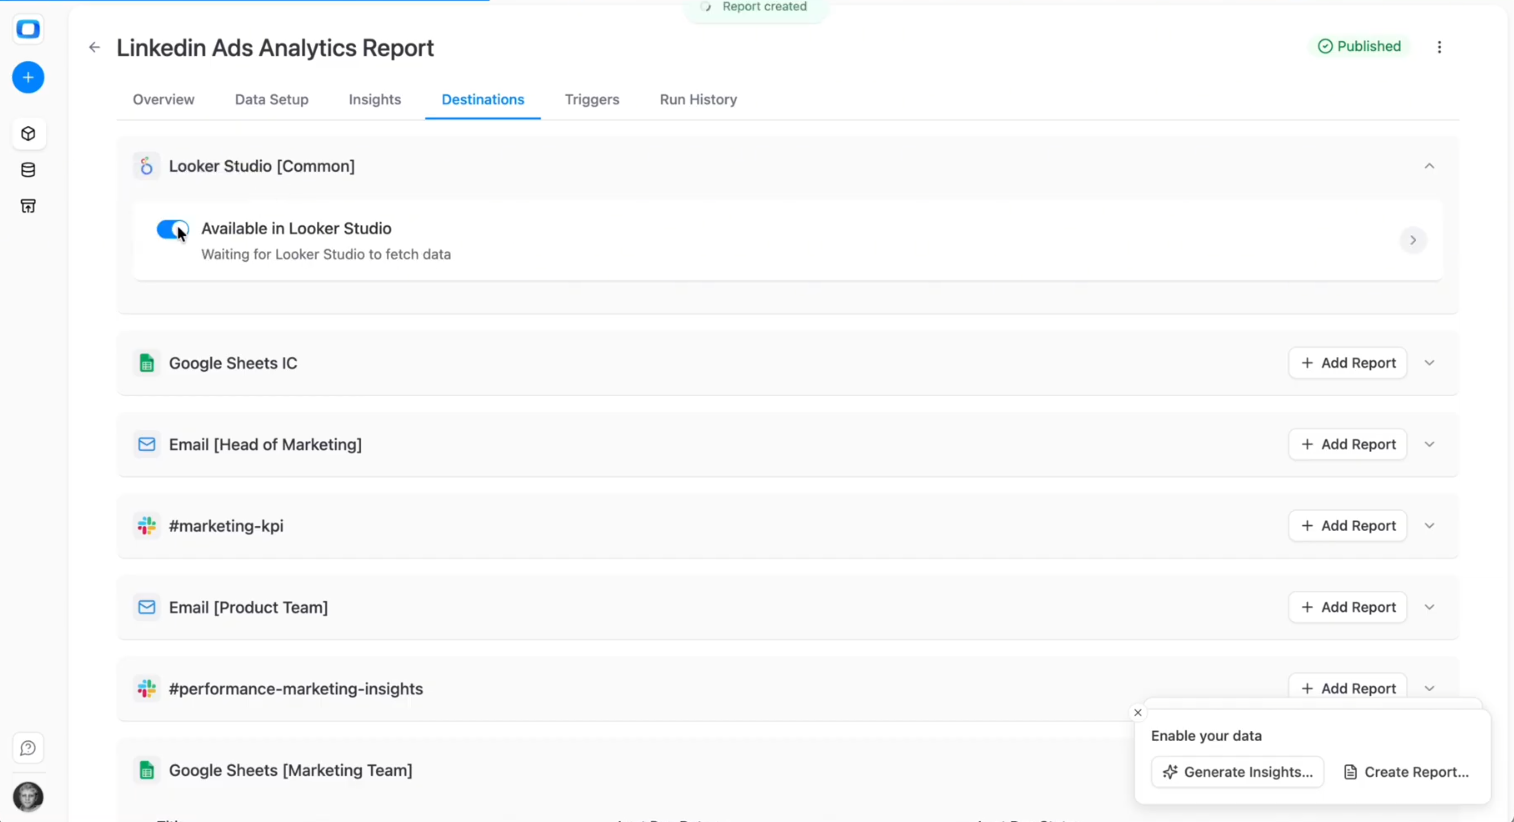Open the Looker Studio destination icon
The width and height of the screenshot is (1514, 822).
(146, 166)
